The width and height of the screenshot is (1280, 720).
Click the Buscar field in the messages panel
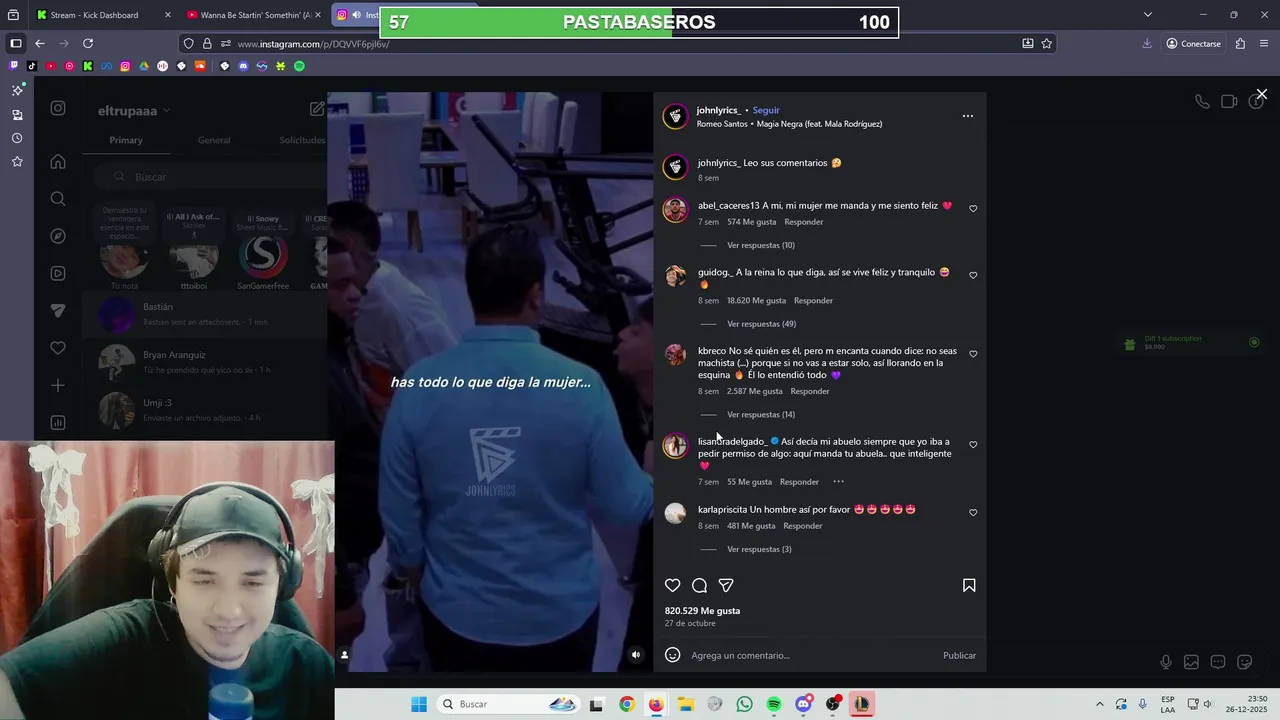[210, 177]
